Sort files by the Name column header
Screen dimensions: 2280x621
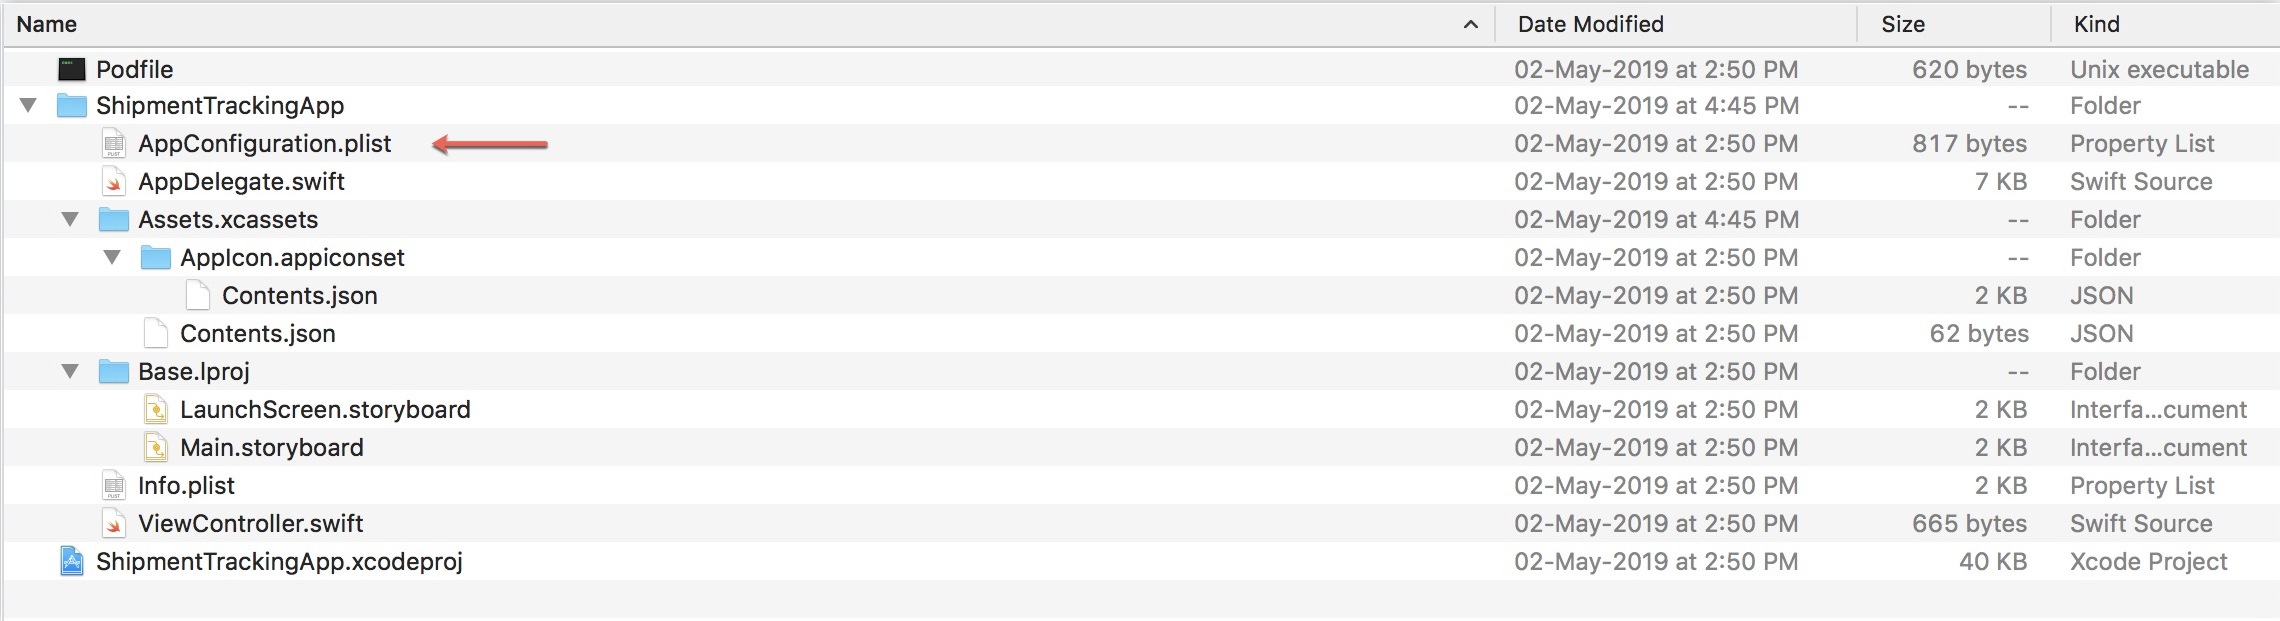[x=47, y=24]
